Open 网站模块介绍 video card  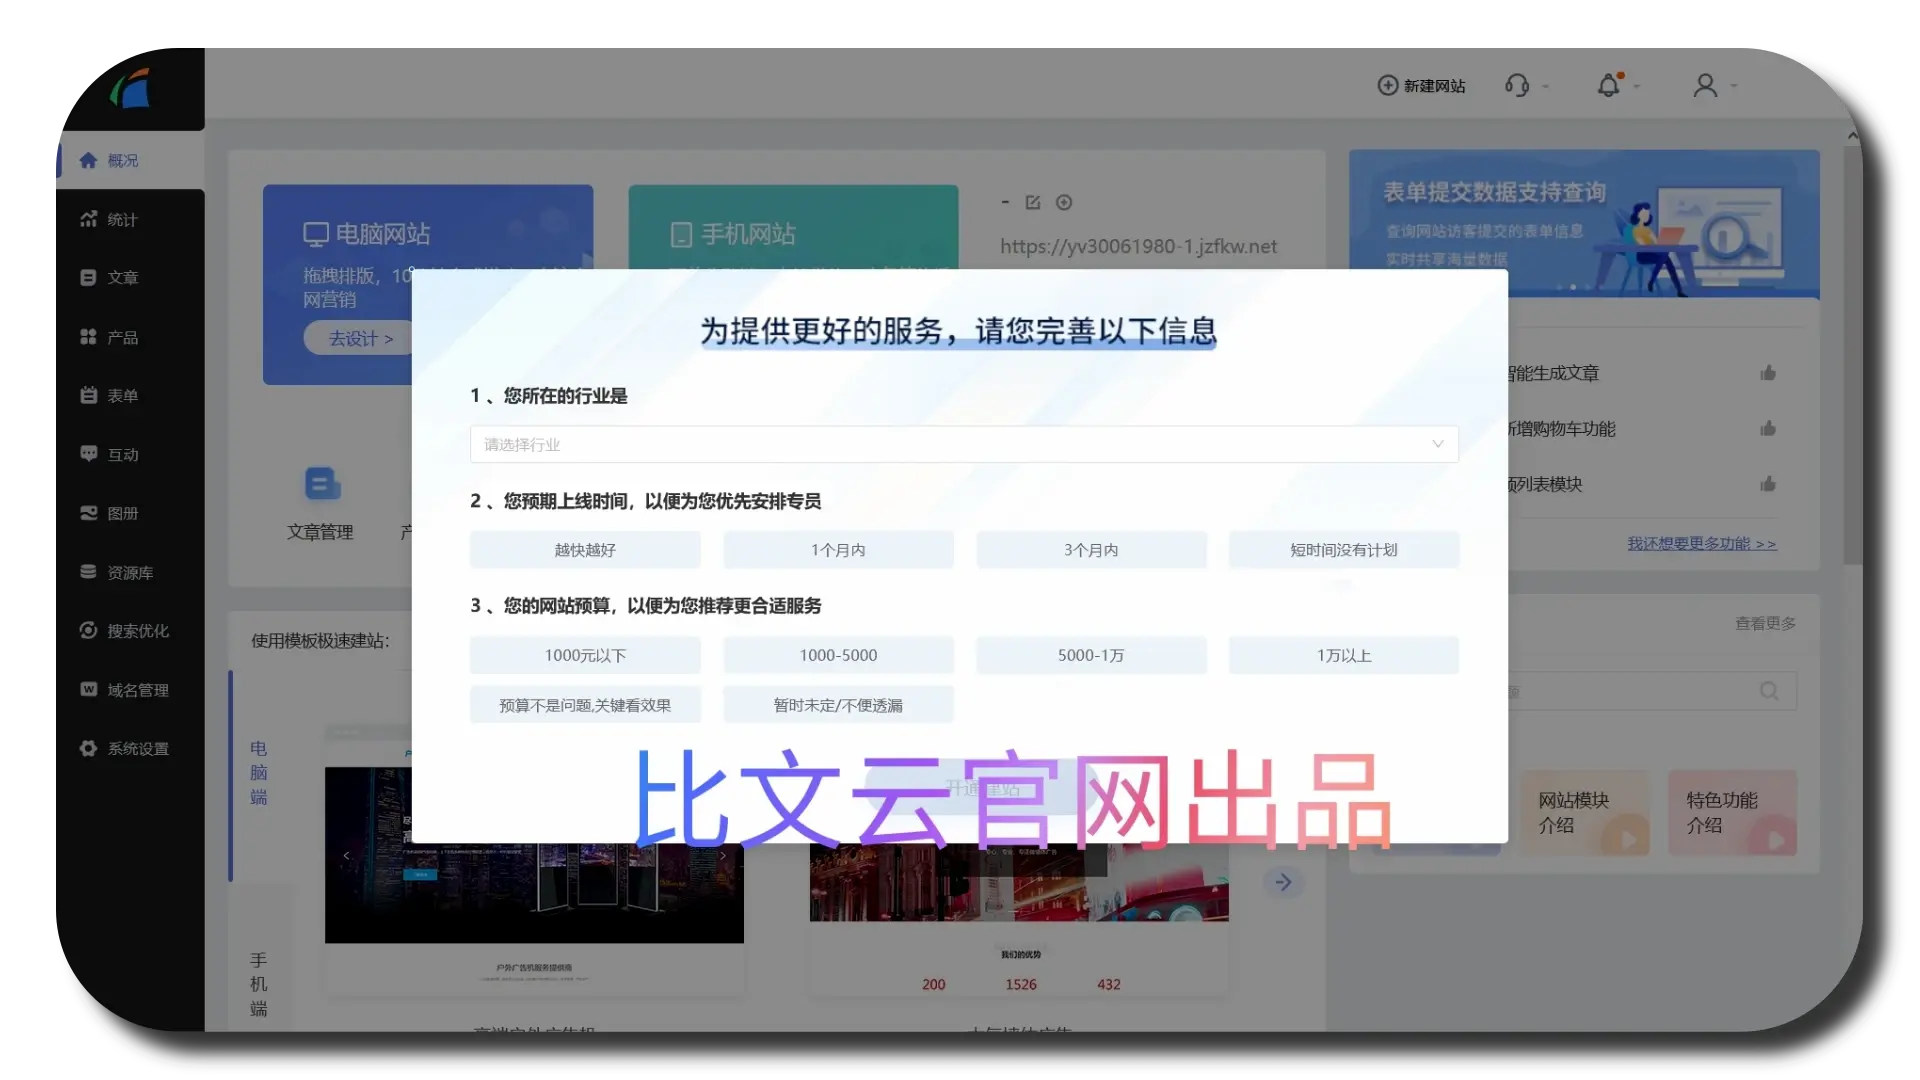1584,813
